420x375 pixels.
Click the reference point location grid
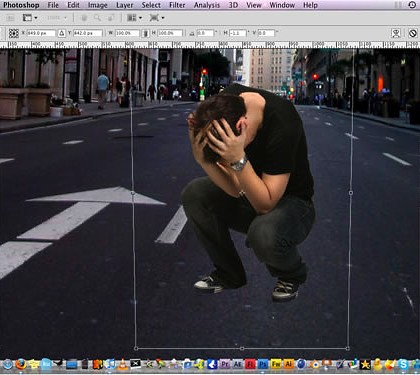pyautogui.click(x=14, y=33)
